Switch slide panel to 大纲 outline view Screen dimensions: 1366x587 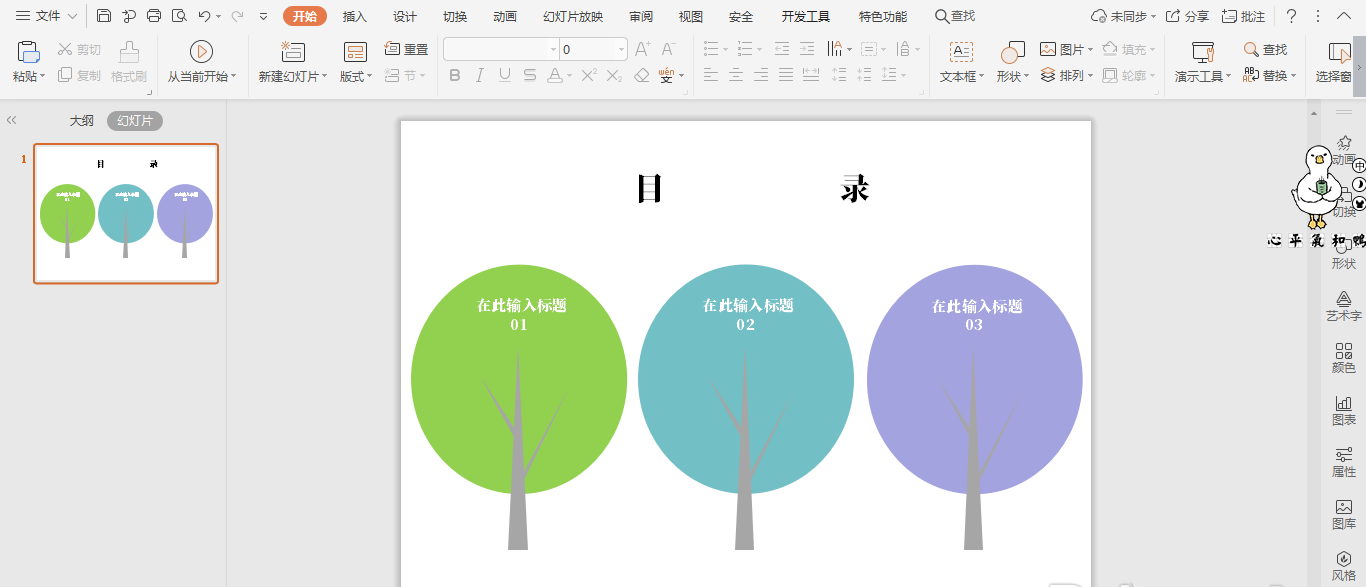[81, 121]
